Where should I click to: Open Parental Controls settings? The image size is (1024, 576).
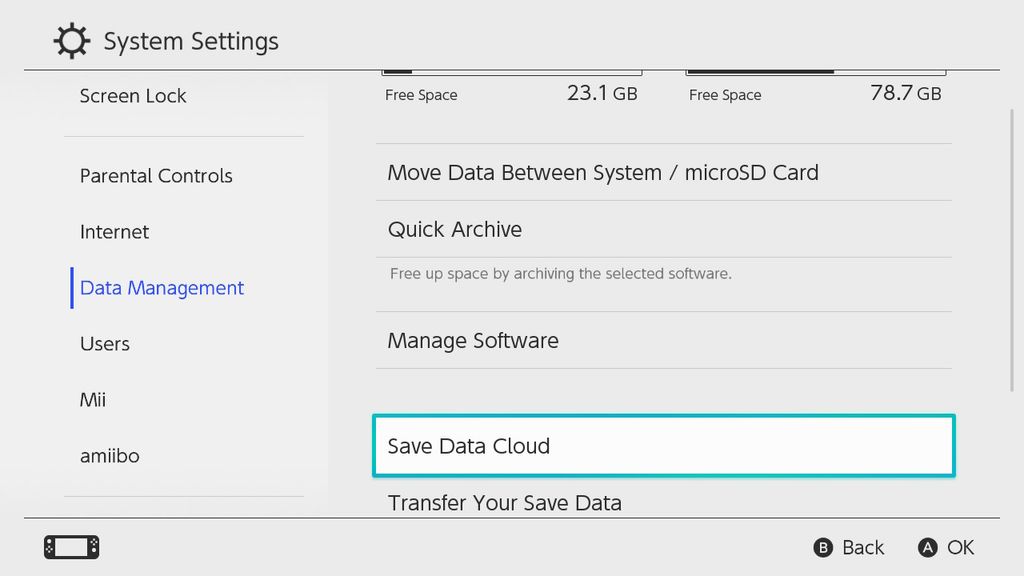tap(155, 176)
